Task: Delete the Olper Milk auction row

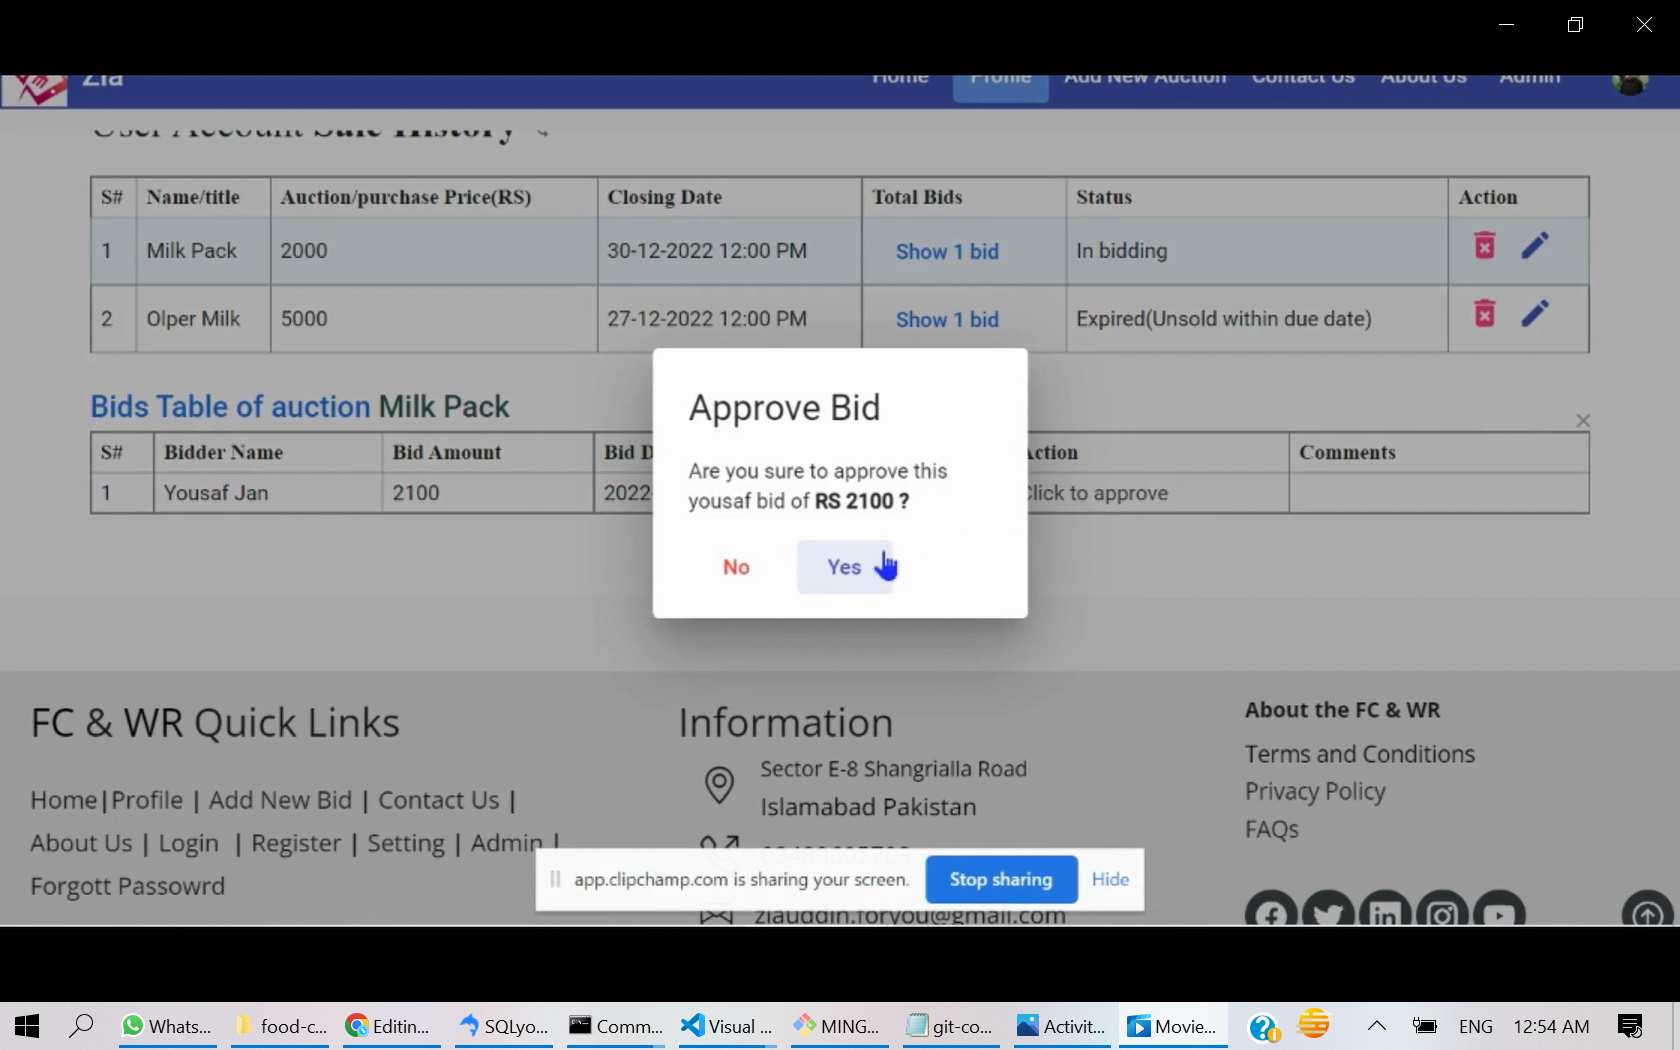Action: (1485, 314)
